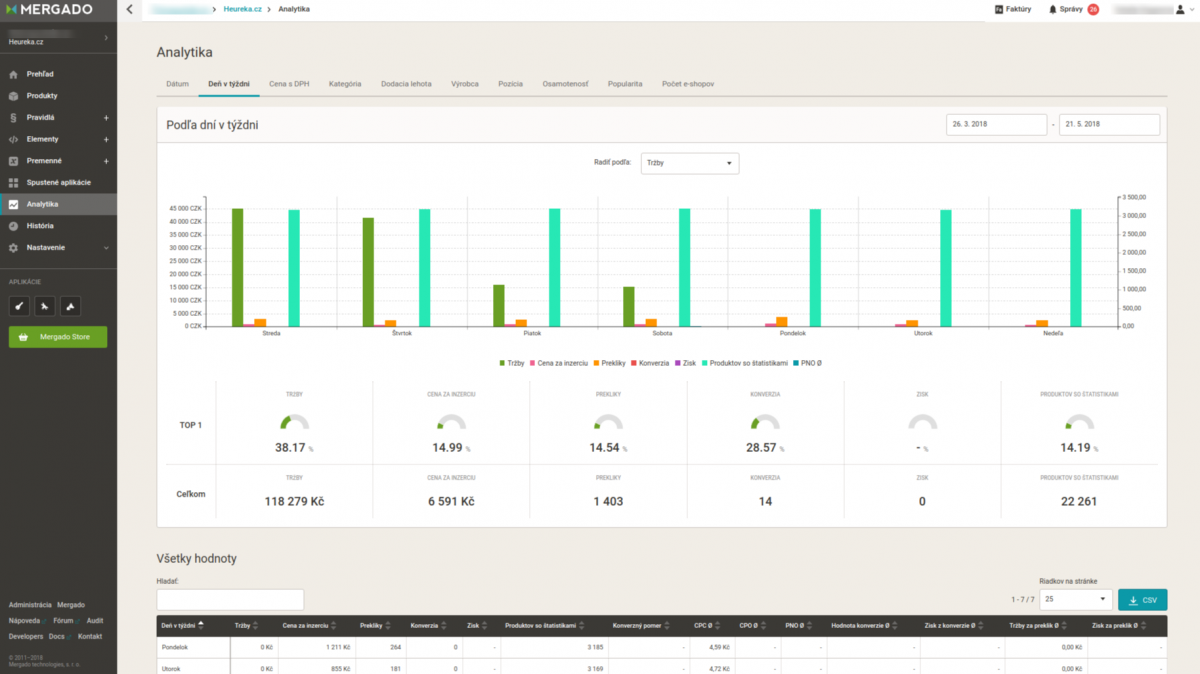Screen dimensions: 1200x674
Task: Toggle Prekliky series in chart legend
Action: point(609,362)
